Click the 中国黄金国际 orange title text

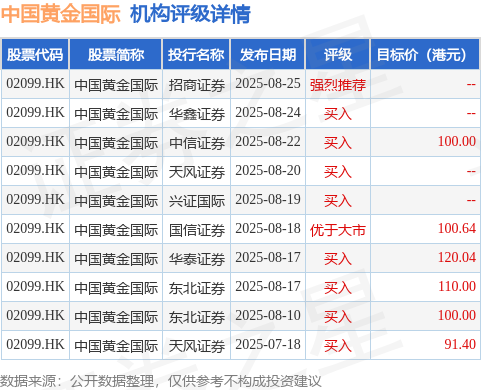coord(61,14)
